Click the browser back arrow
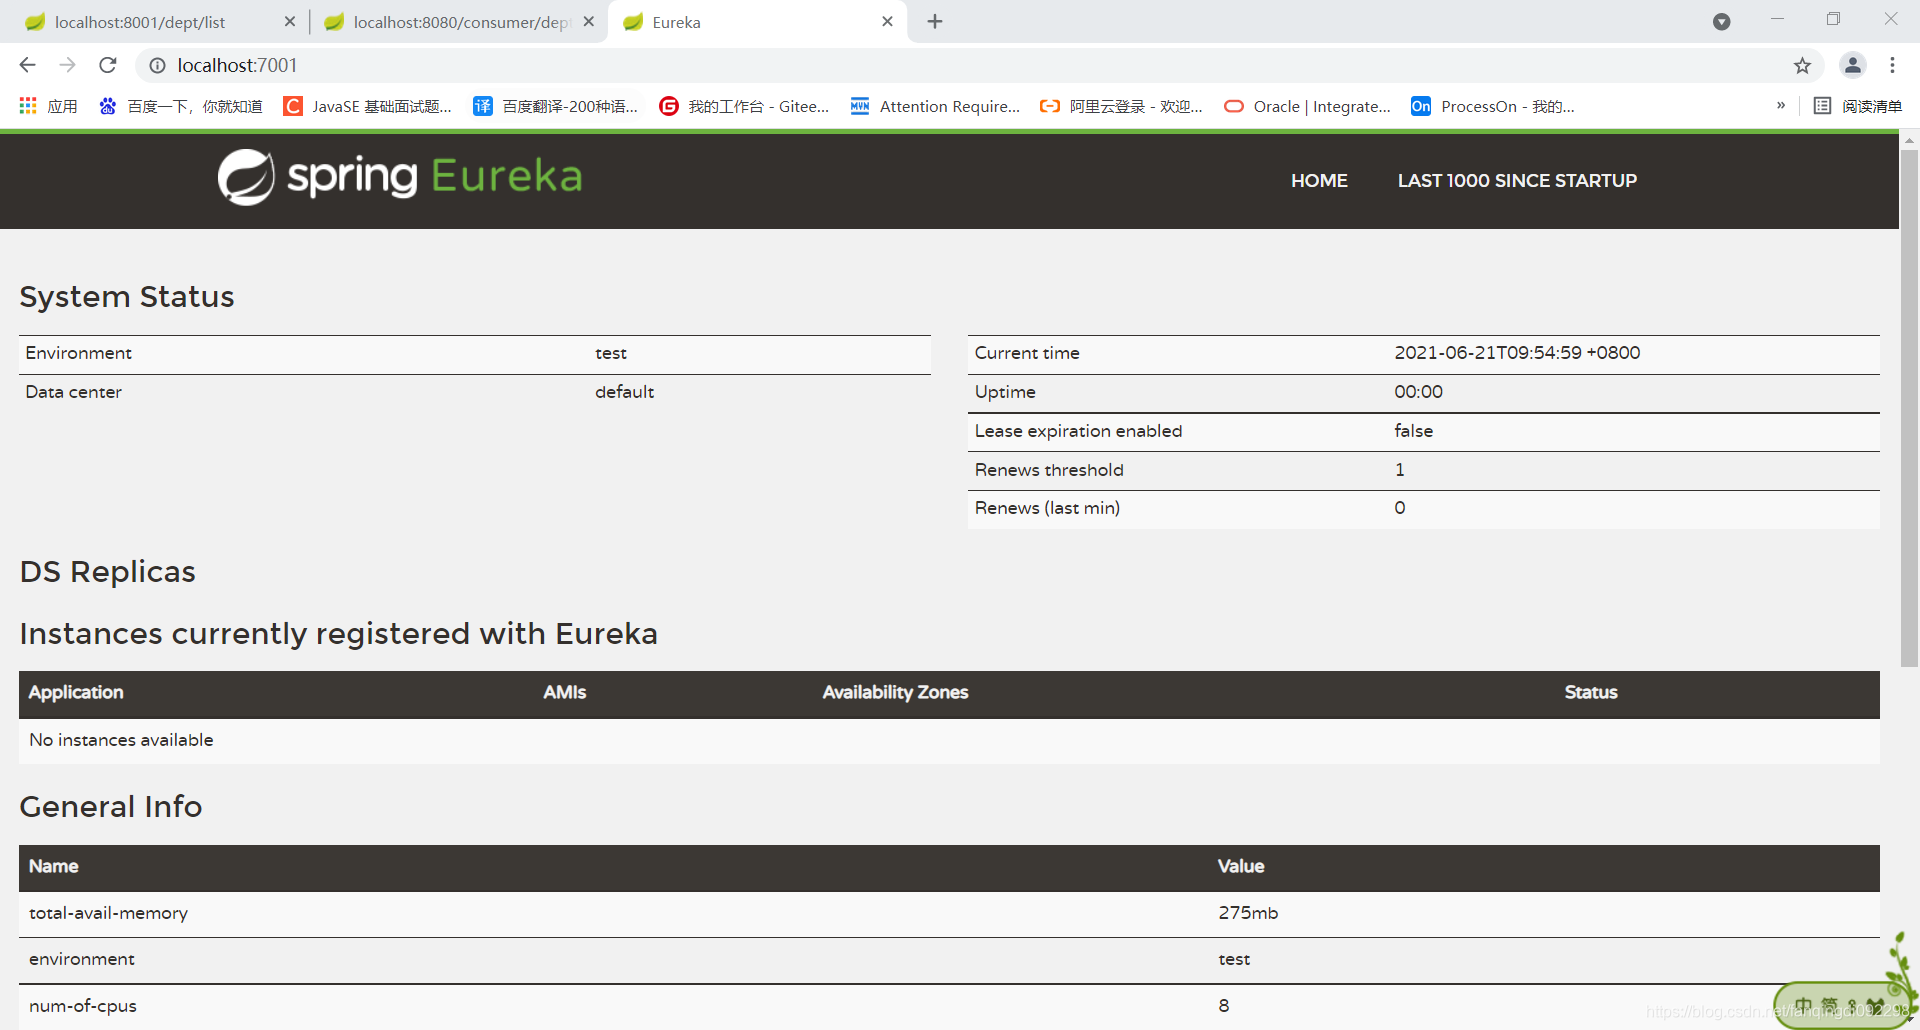 click(x=27, y=65)
